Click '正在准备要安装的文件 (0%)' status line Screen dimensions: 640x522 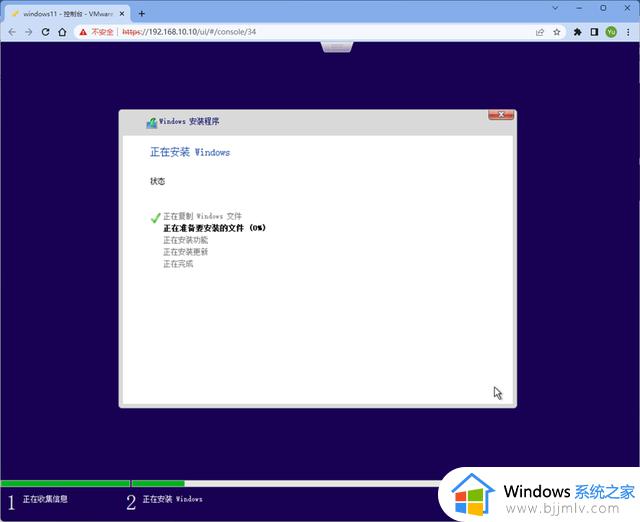click(214, 228)
